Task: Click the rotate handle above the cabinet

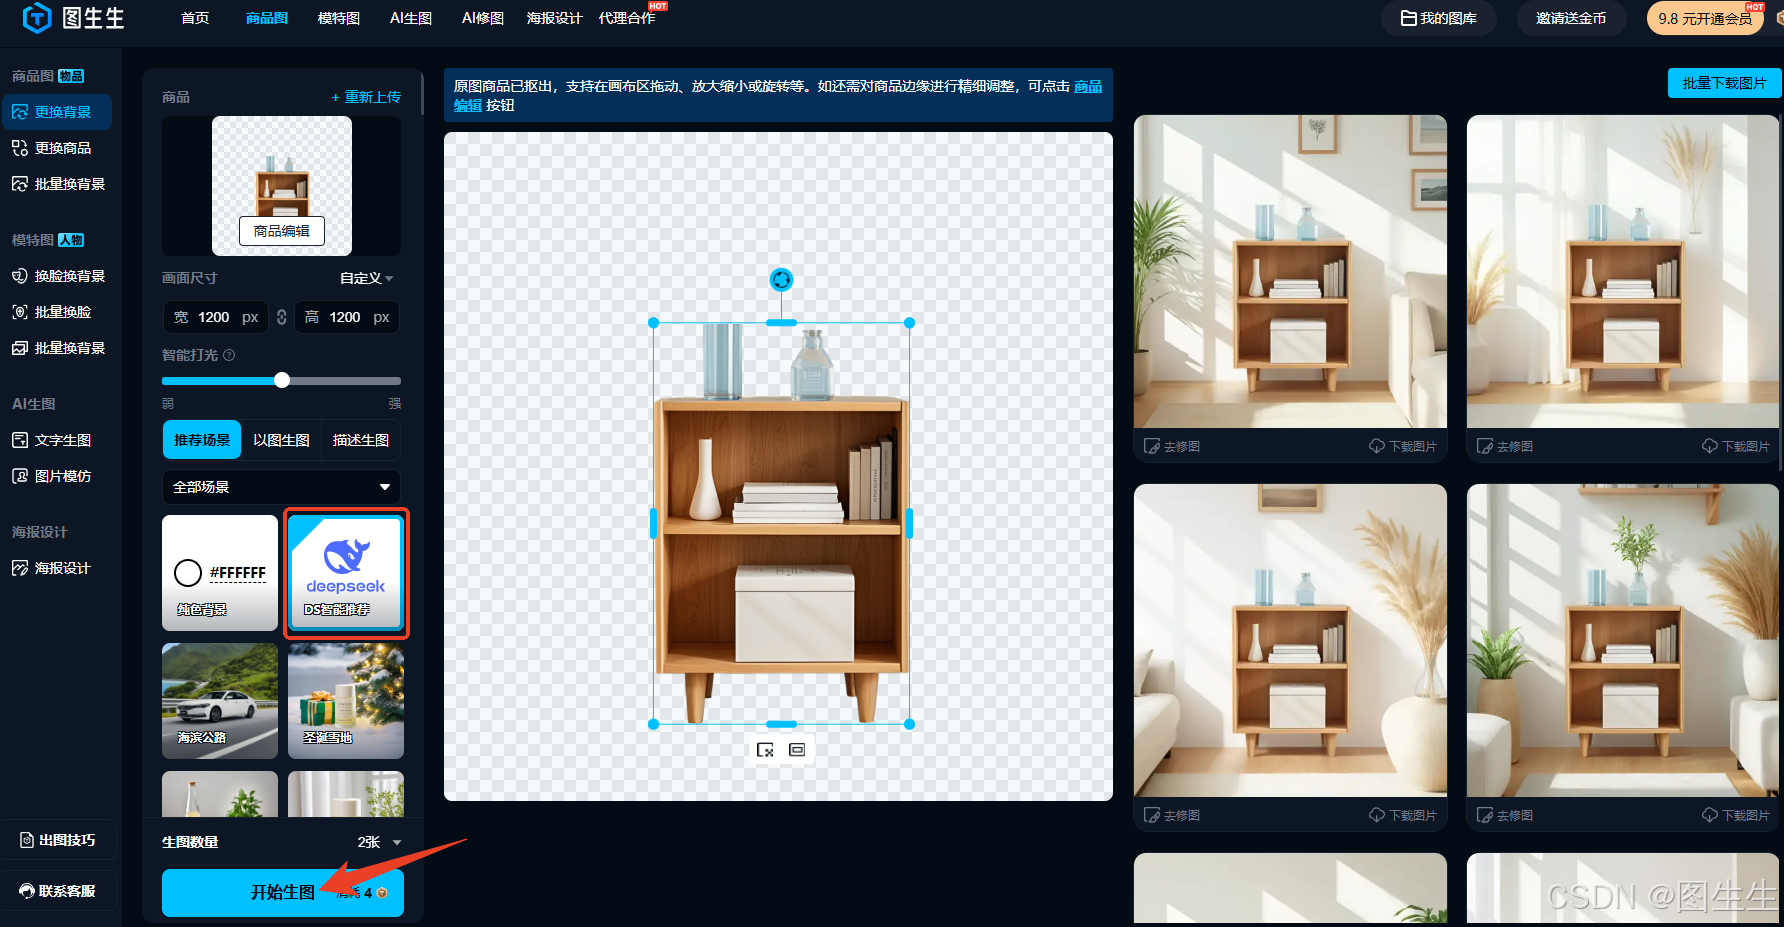Action: point(781,280)
